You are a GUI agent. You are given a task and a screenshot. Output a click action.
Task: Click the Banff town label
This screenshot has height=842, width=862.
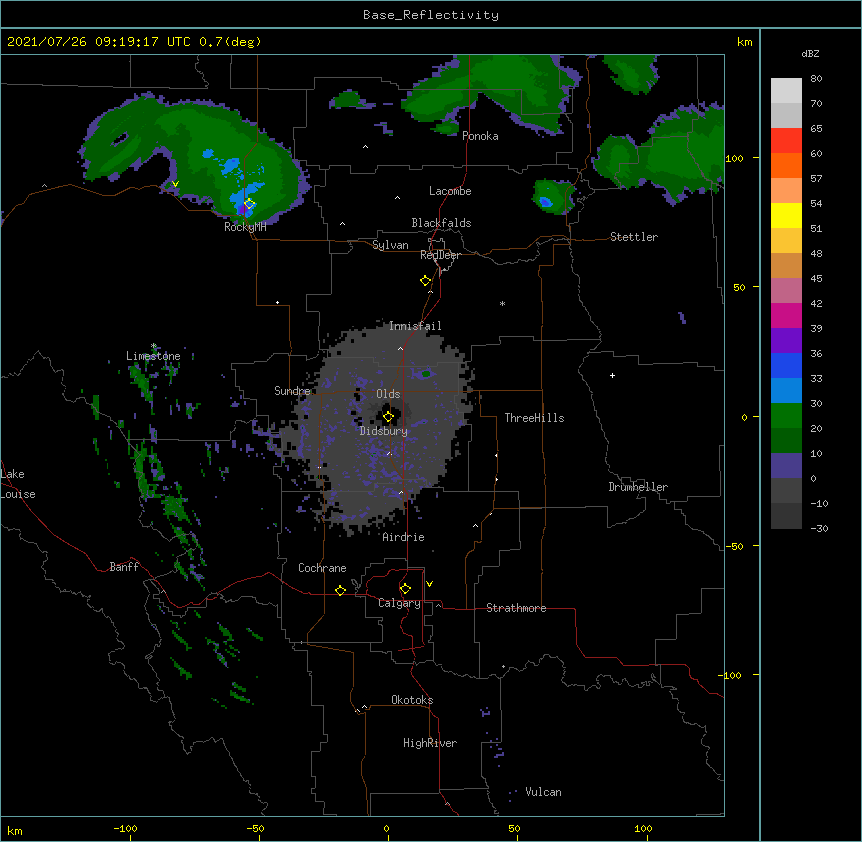click(x=124, y=567)
